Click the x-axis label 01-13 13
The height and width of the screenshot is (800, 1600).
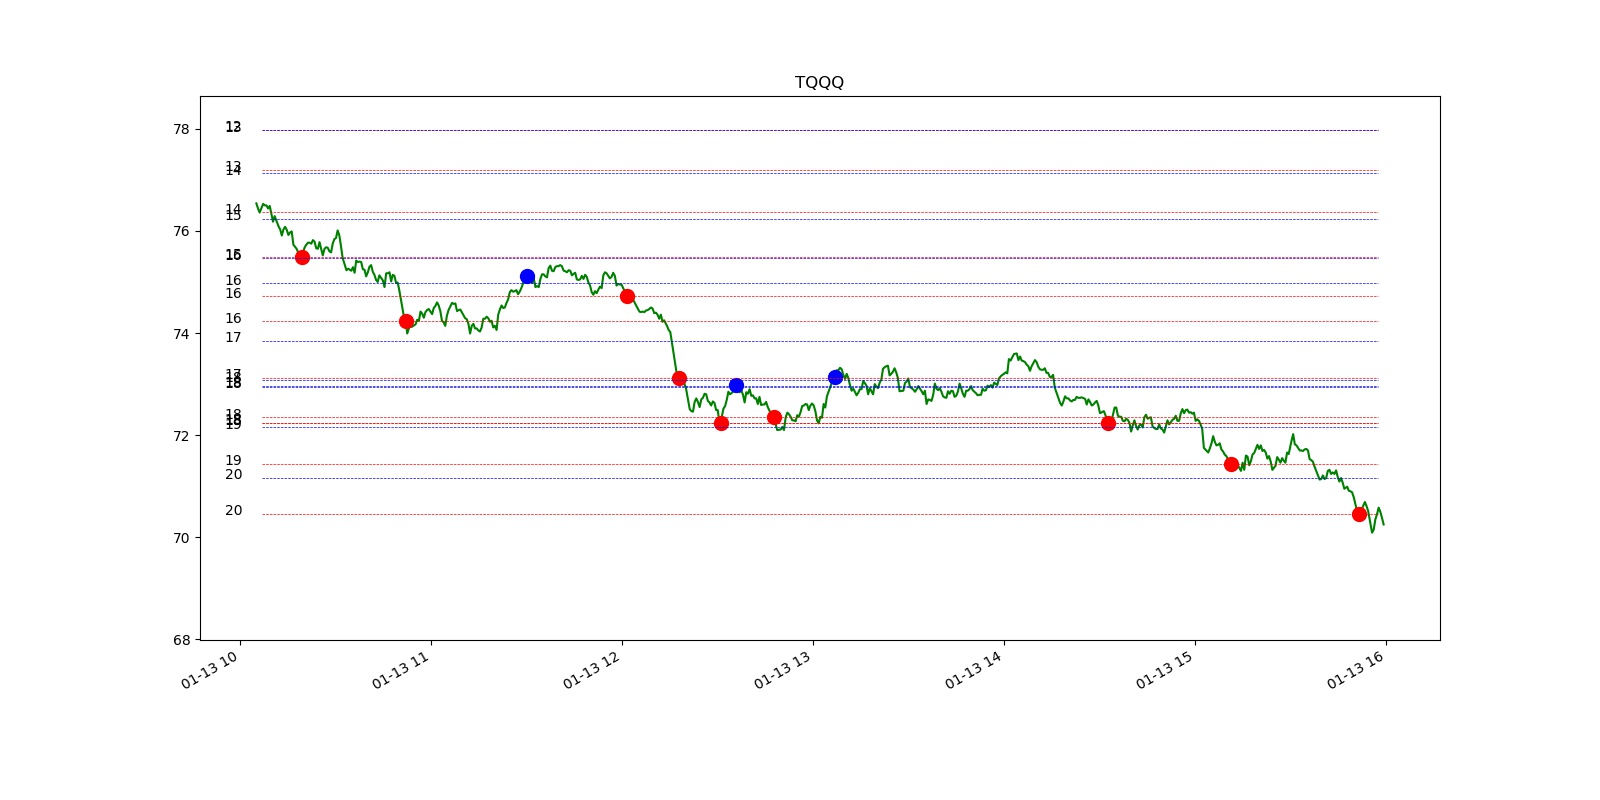coord(782,670)
